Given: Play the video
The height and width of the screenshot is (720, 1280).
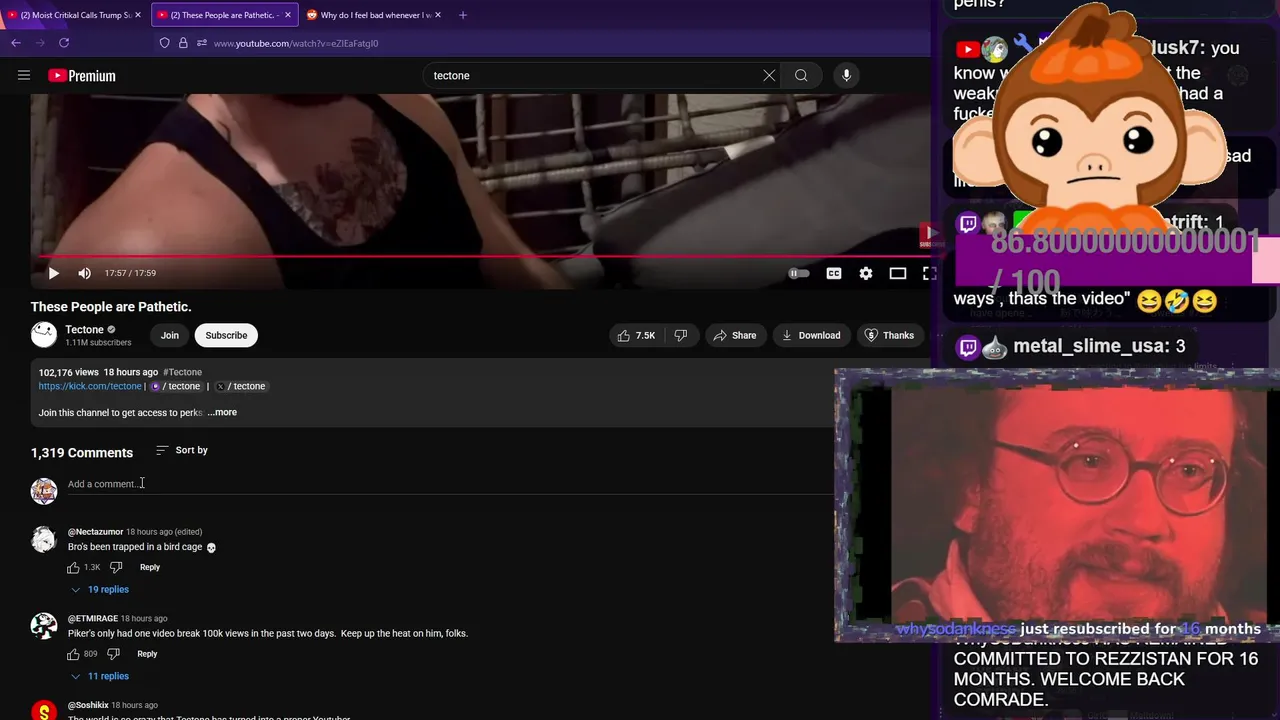Looking at the screenshot, I should [x=54, y=273].
